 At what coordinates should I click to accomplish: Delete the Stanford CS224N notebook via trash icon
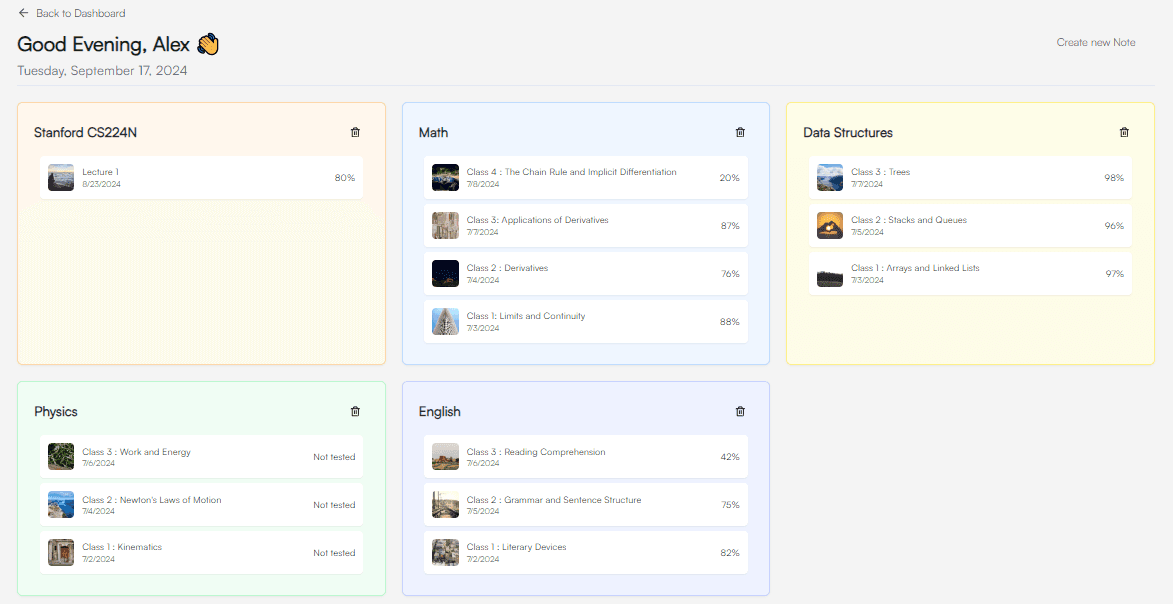click(x=355, y=132)
